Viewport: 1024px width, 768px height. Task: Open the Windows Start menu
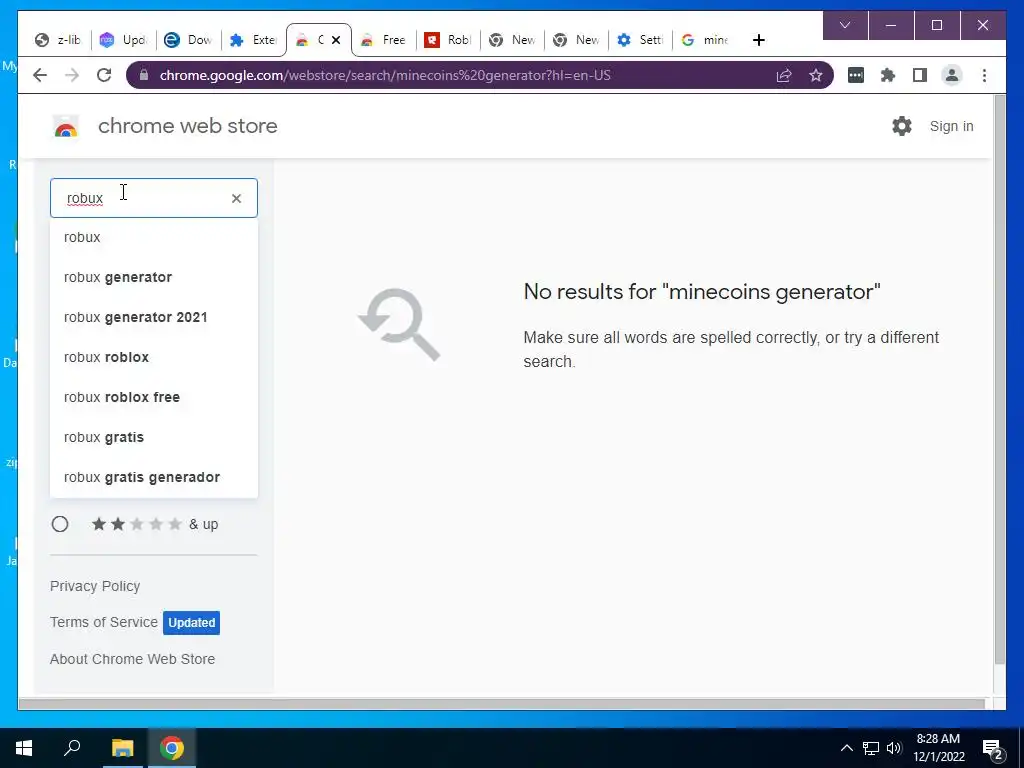point(24,748)
